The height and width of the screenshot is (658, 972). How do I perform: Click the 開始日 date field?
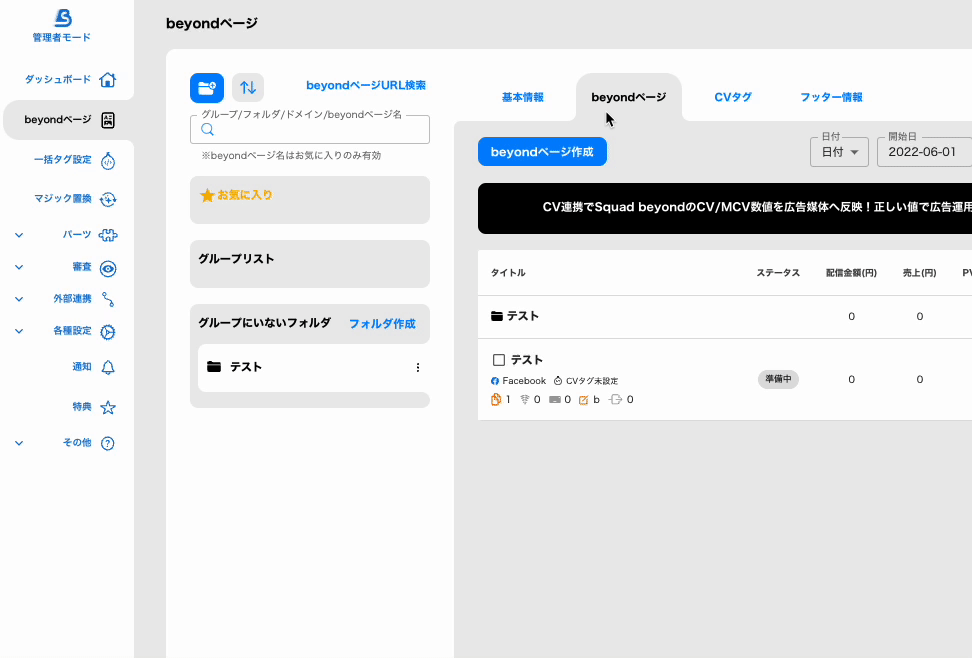[x=924, y=152]
